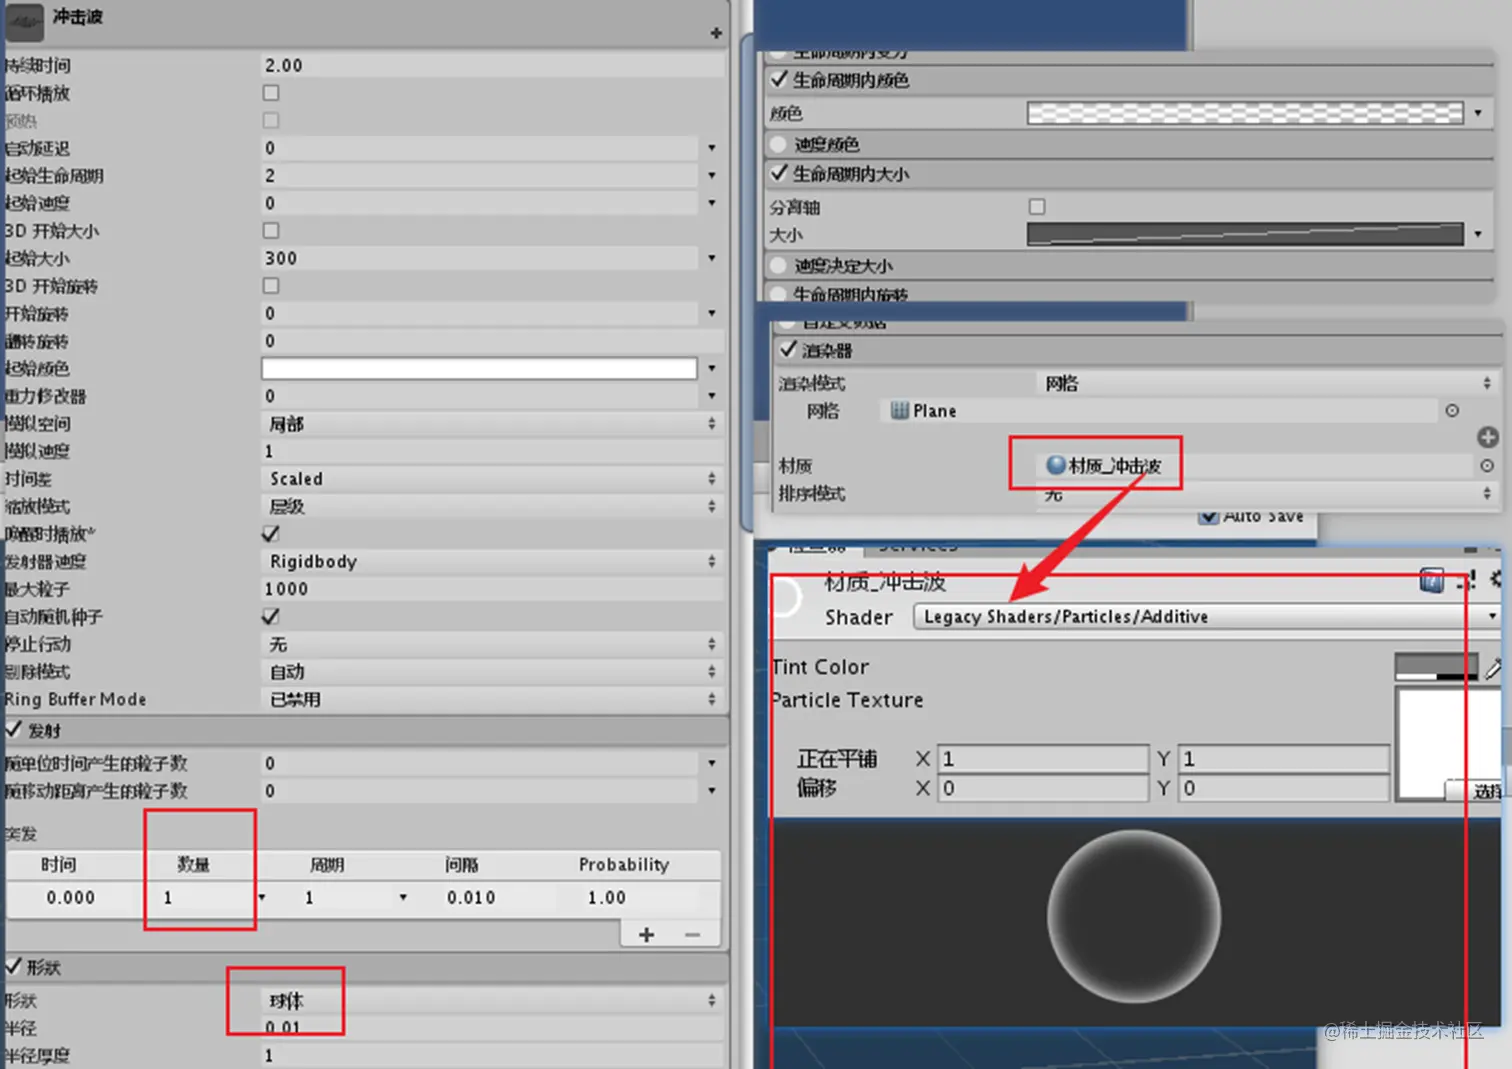This screenshot has height=1069, width=1512.
Task: Toggle 3D 开始旋转 checkbox
Action: pos(271,286)
